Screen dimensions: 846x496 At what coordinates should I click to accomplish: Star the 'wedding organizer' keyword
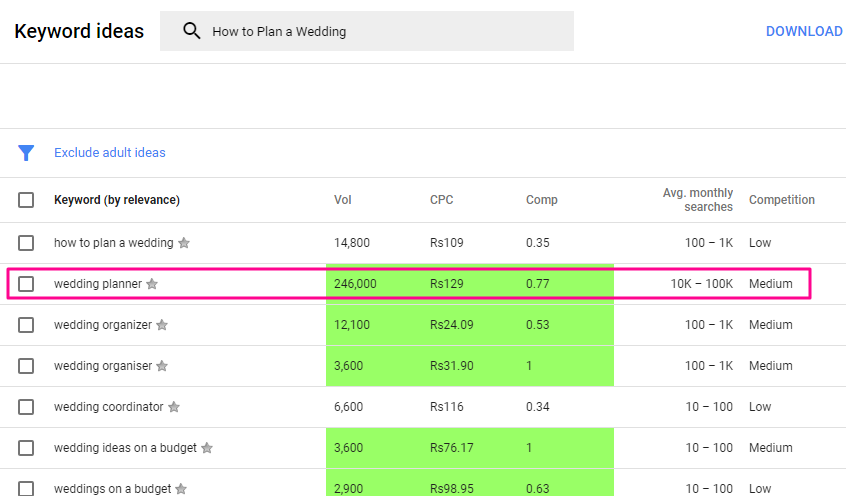click(x=162, y=325)
